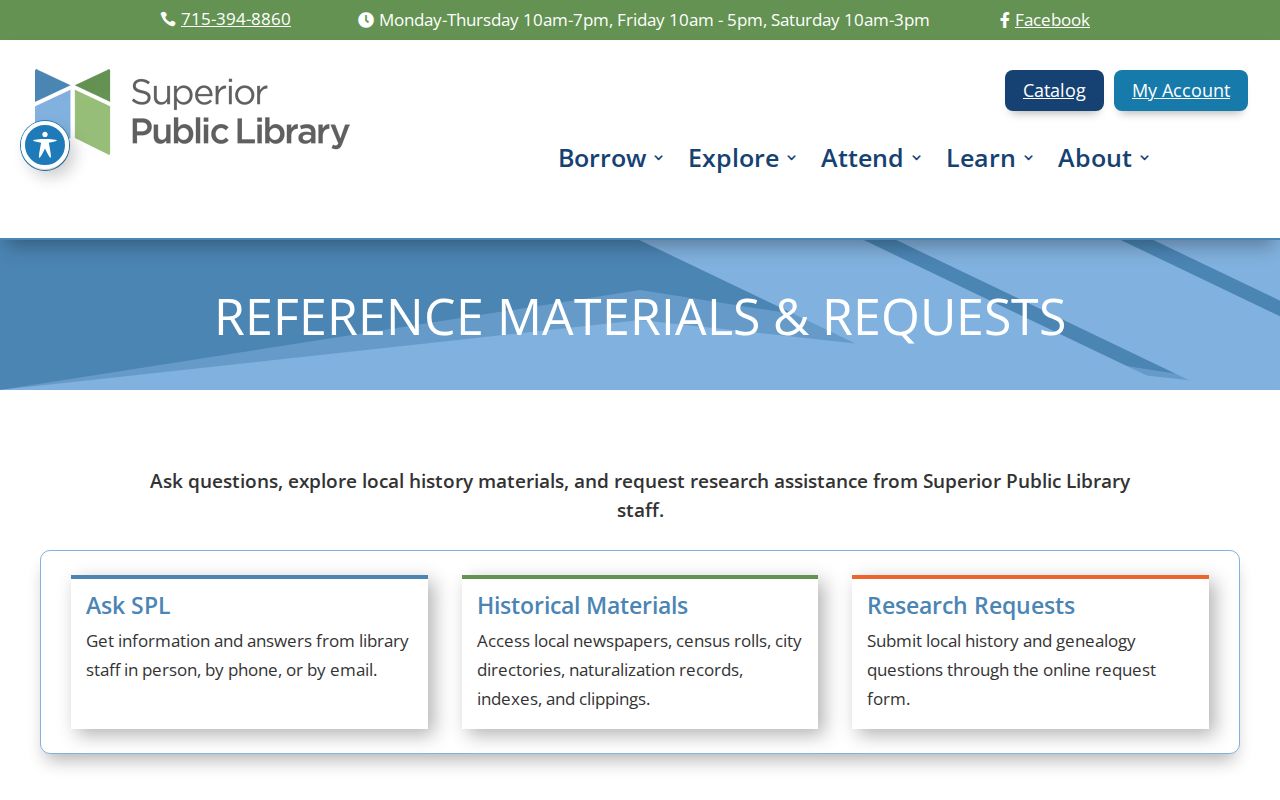Click the 'Ask questions, explore local history' intro text
The image size is (1280, 800).
pos(640,495)
